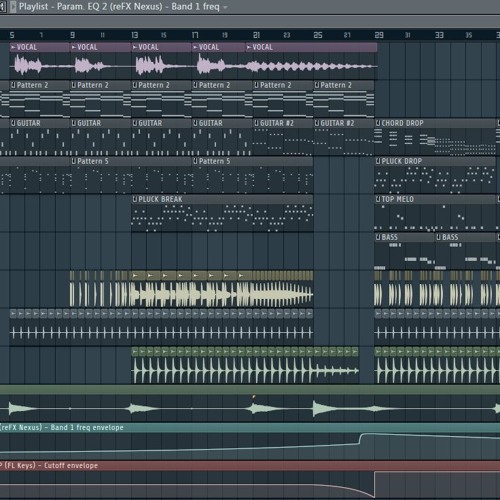Open menu icon of Pattern 2 clip at bar 9
Screen dimensions: 500x500
pyautogui.click(x=74, y=85)
